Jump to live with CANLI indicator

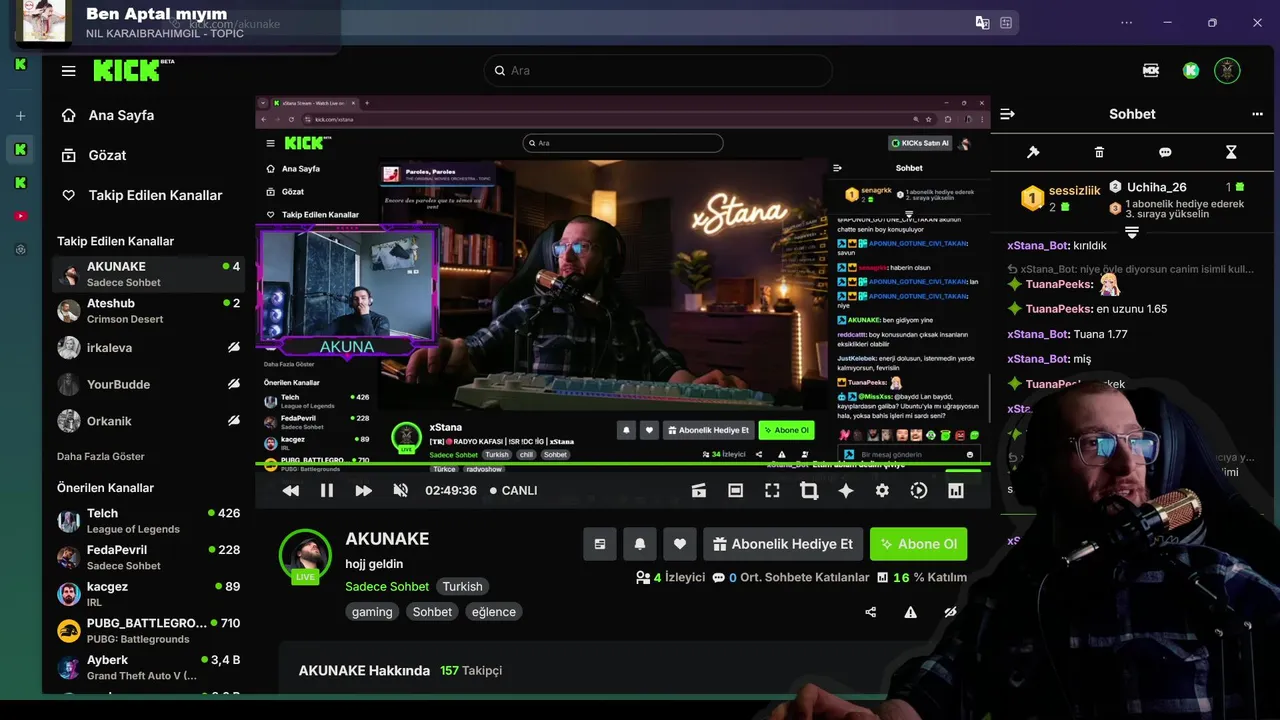pyautogui.click(x=513, y=491)
